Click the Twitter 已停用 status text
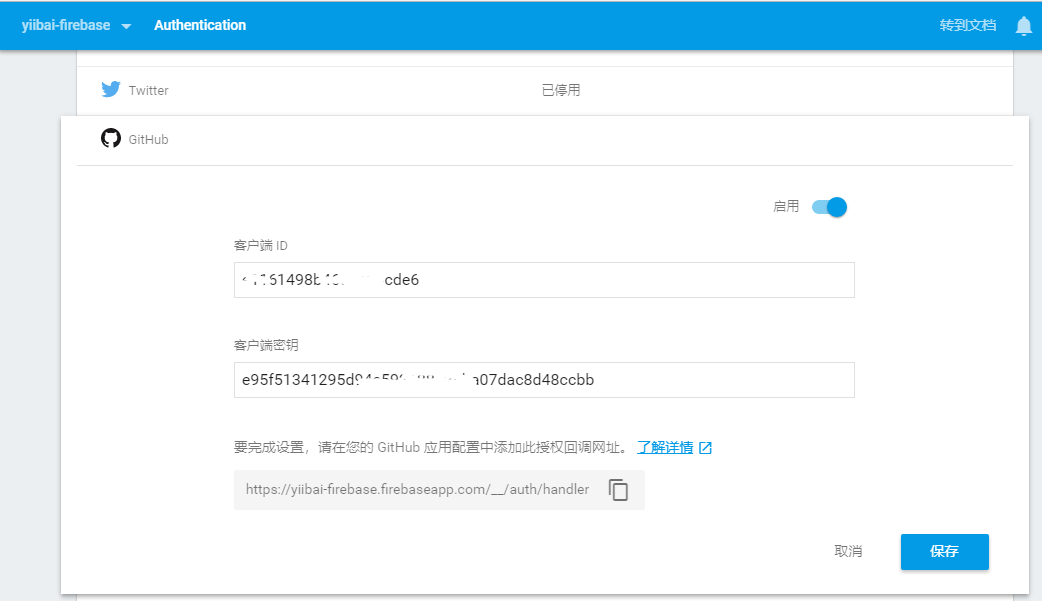This screenshot has height=601, width=1042. (x=561, y=91)
